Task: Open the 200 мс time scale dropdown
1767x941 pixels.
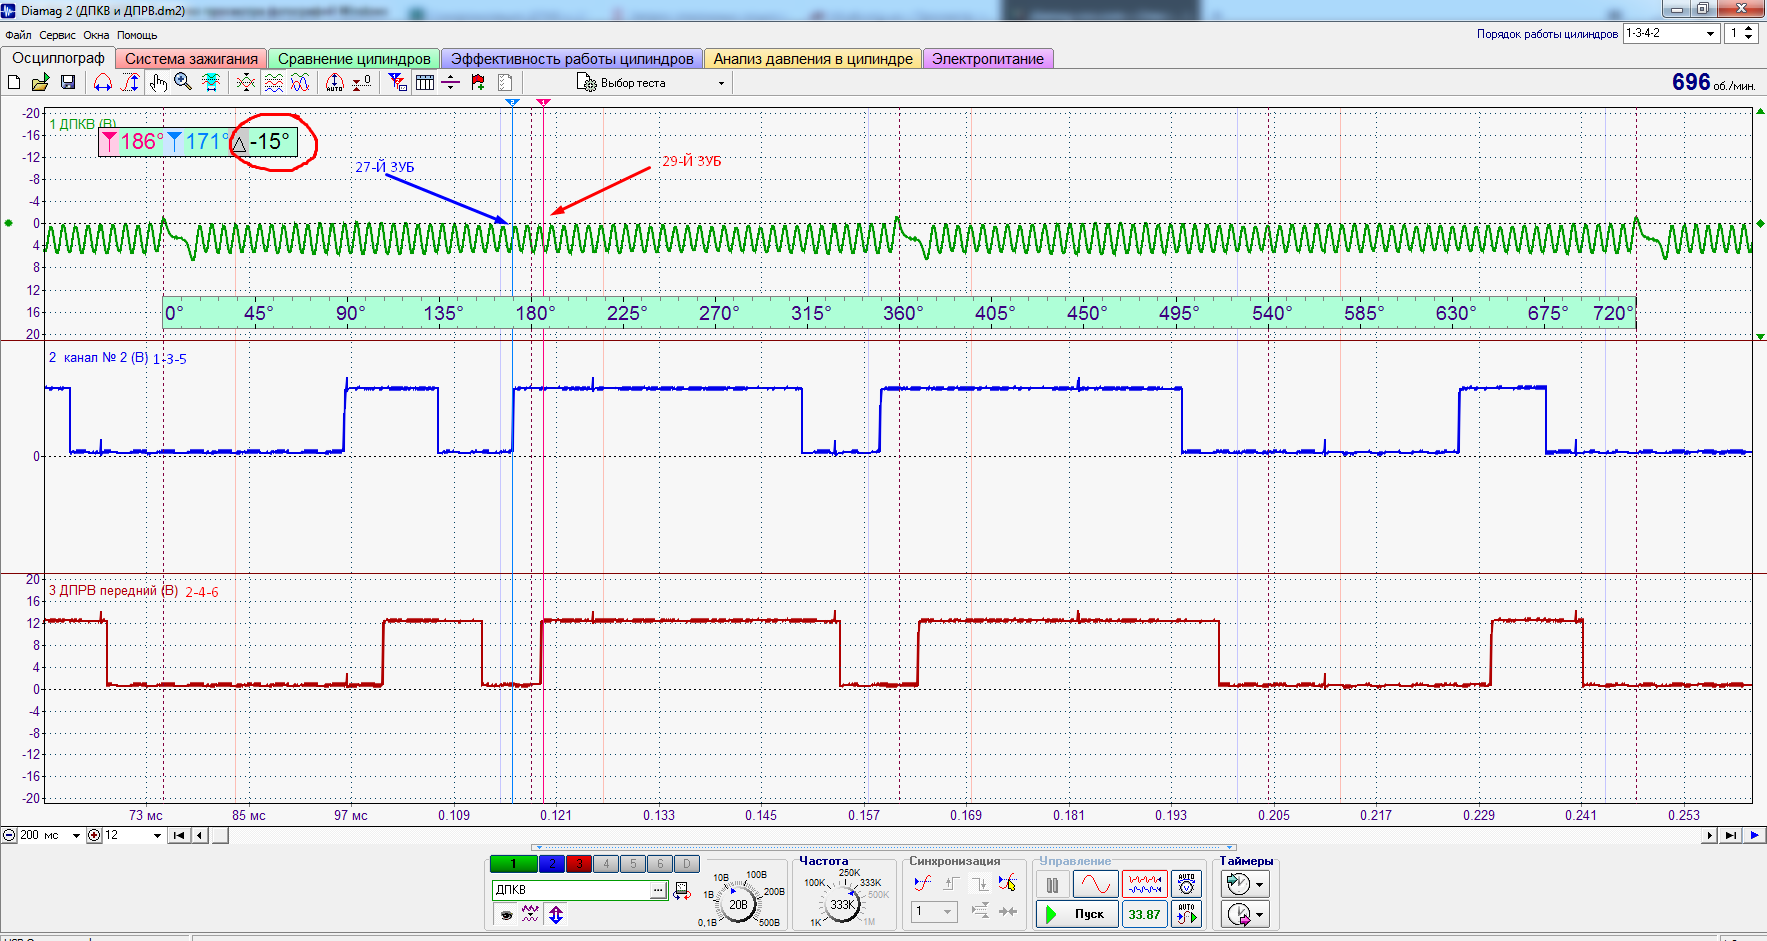Action: click(76, 835)
